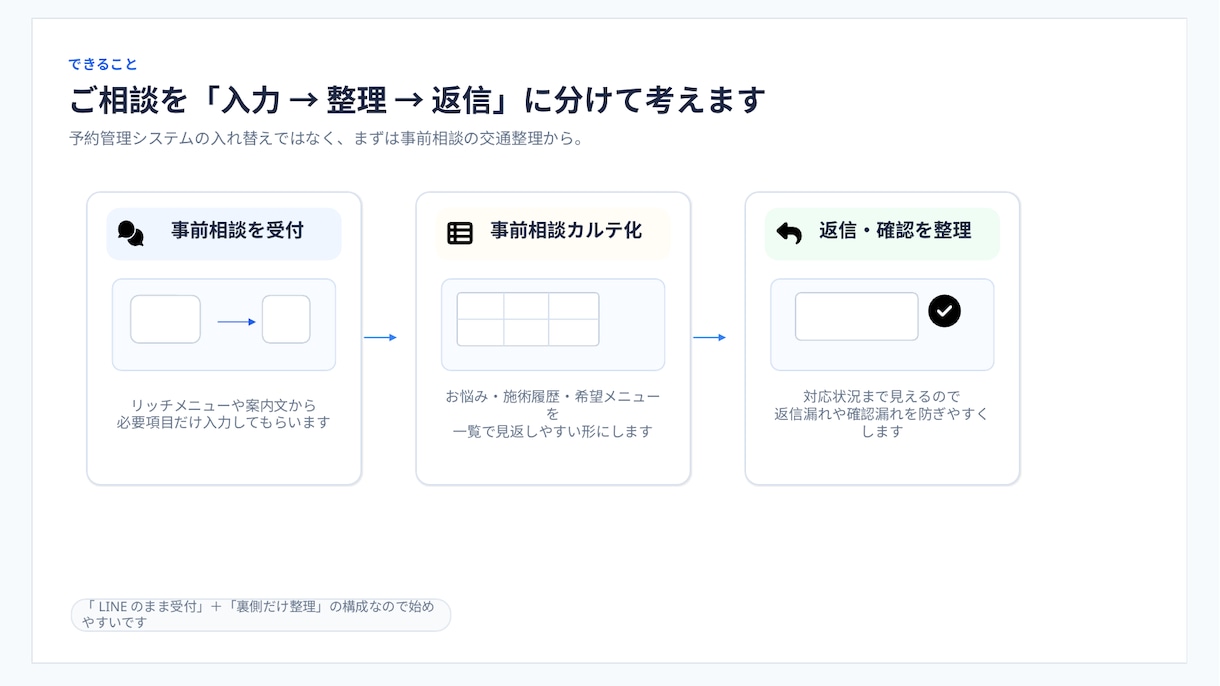1220x686 pixels.
Task: Click the 返信・確認を整理 card title
Action: click(x=895, y=230)
